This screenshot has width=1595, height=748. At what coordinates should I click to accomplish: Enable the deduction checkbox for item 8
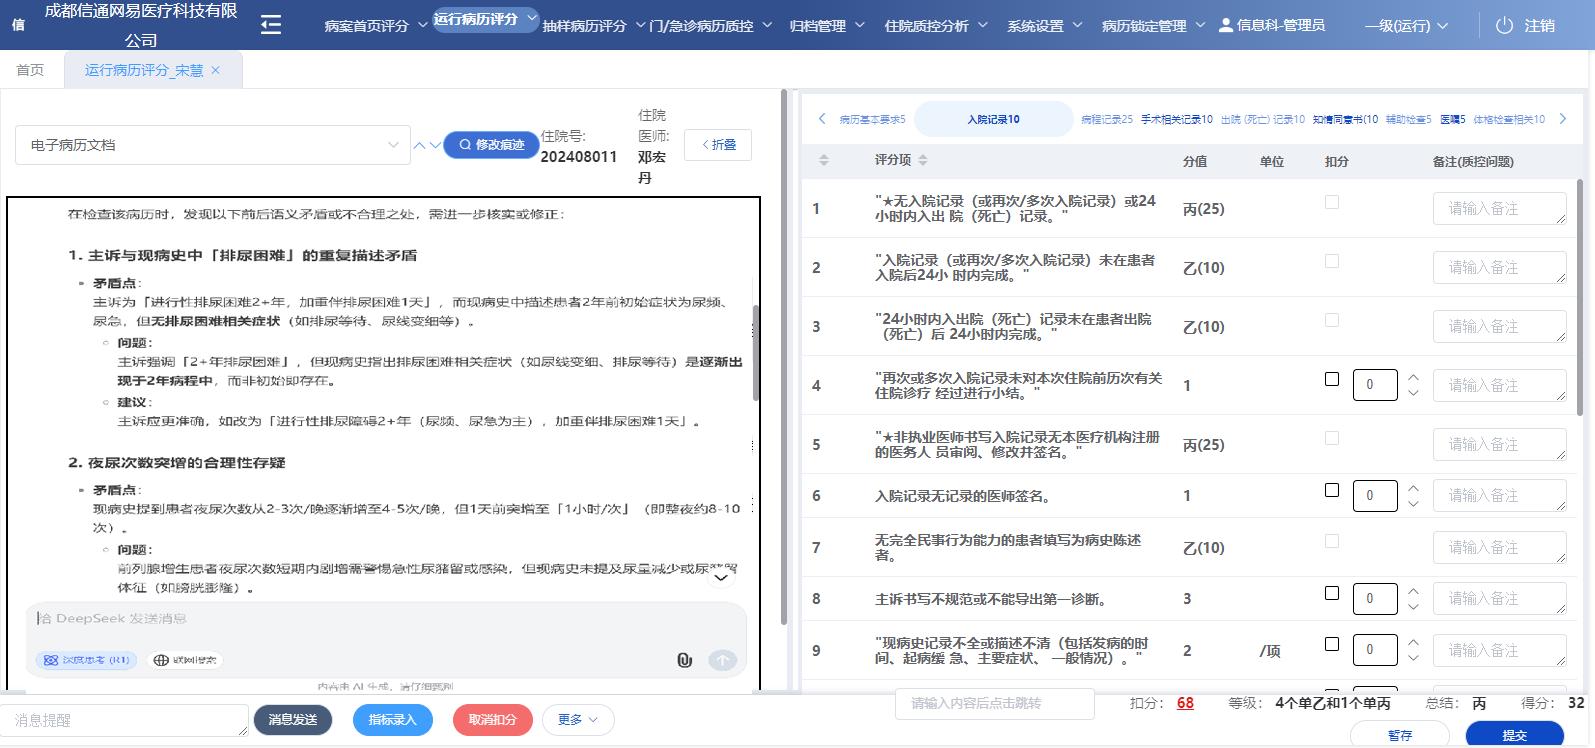(x=1331, y=593)
